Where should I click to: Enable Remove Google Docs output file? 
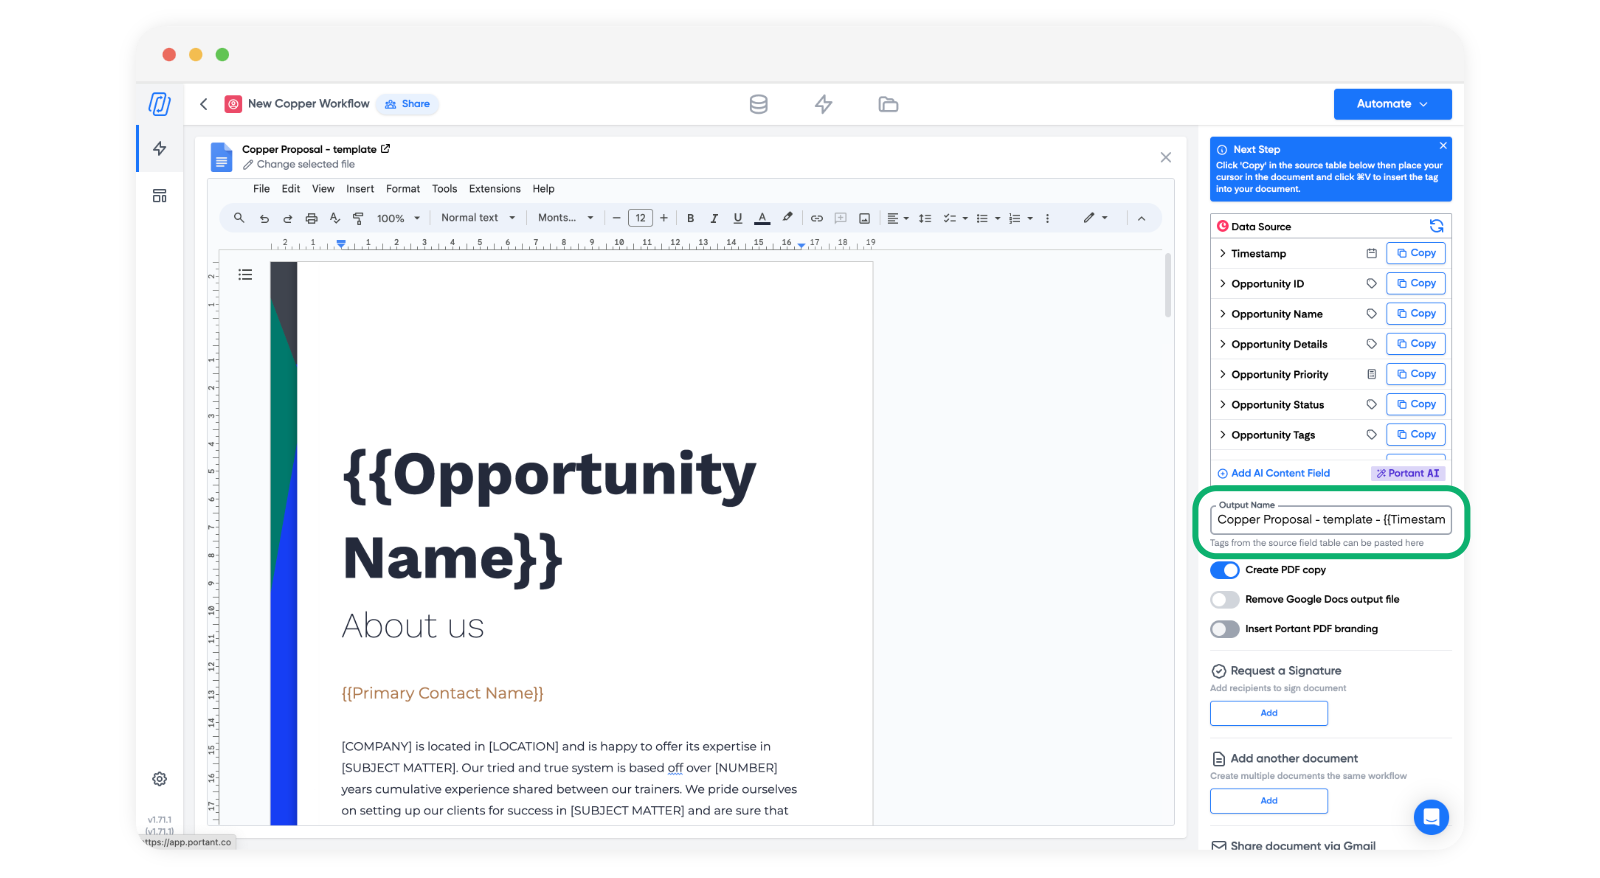tap(1225, 600)
